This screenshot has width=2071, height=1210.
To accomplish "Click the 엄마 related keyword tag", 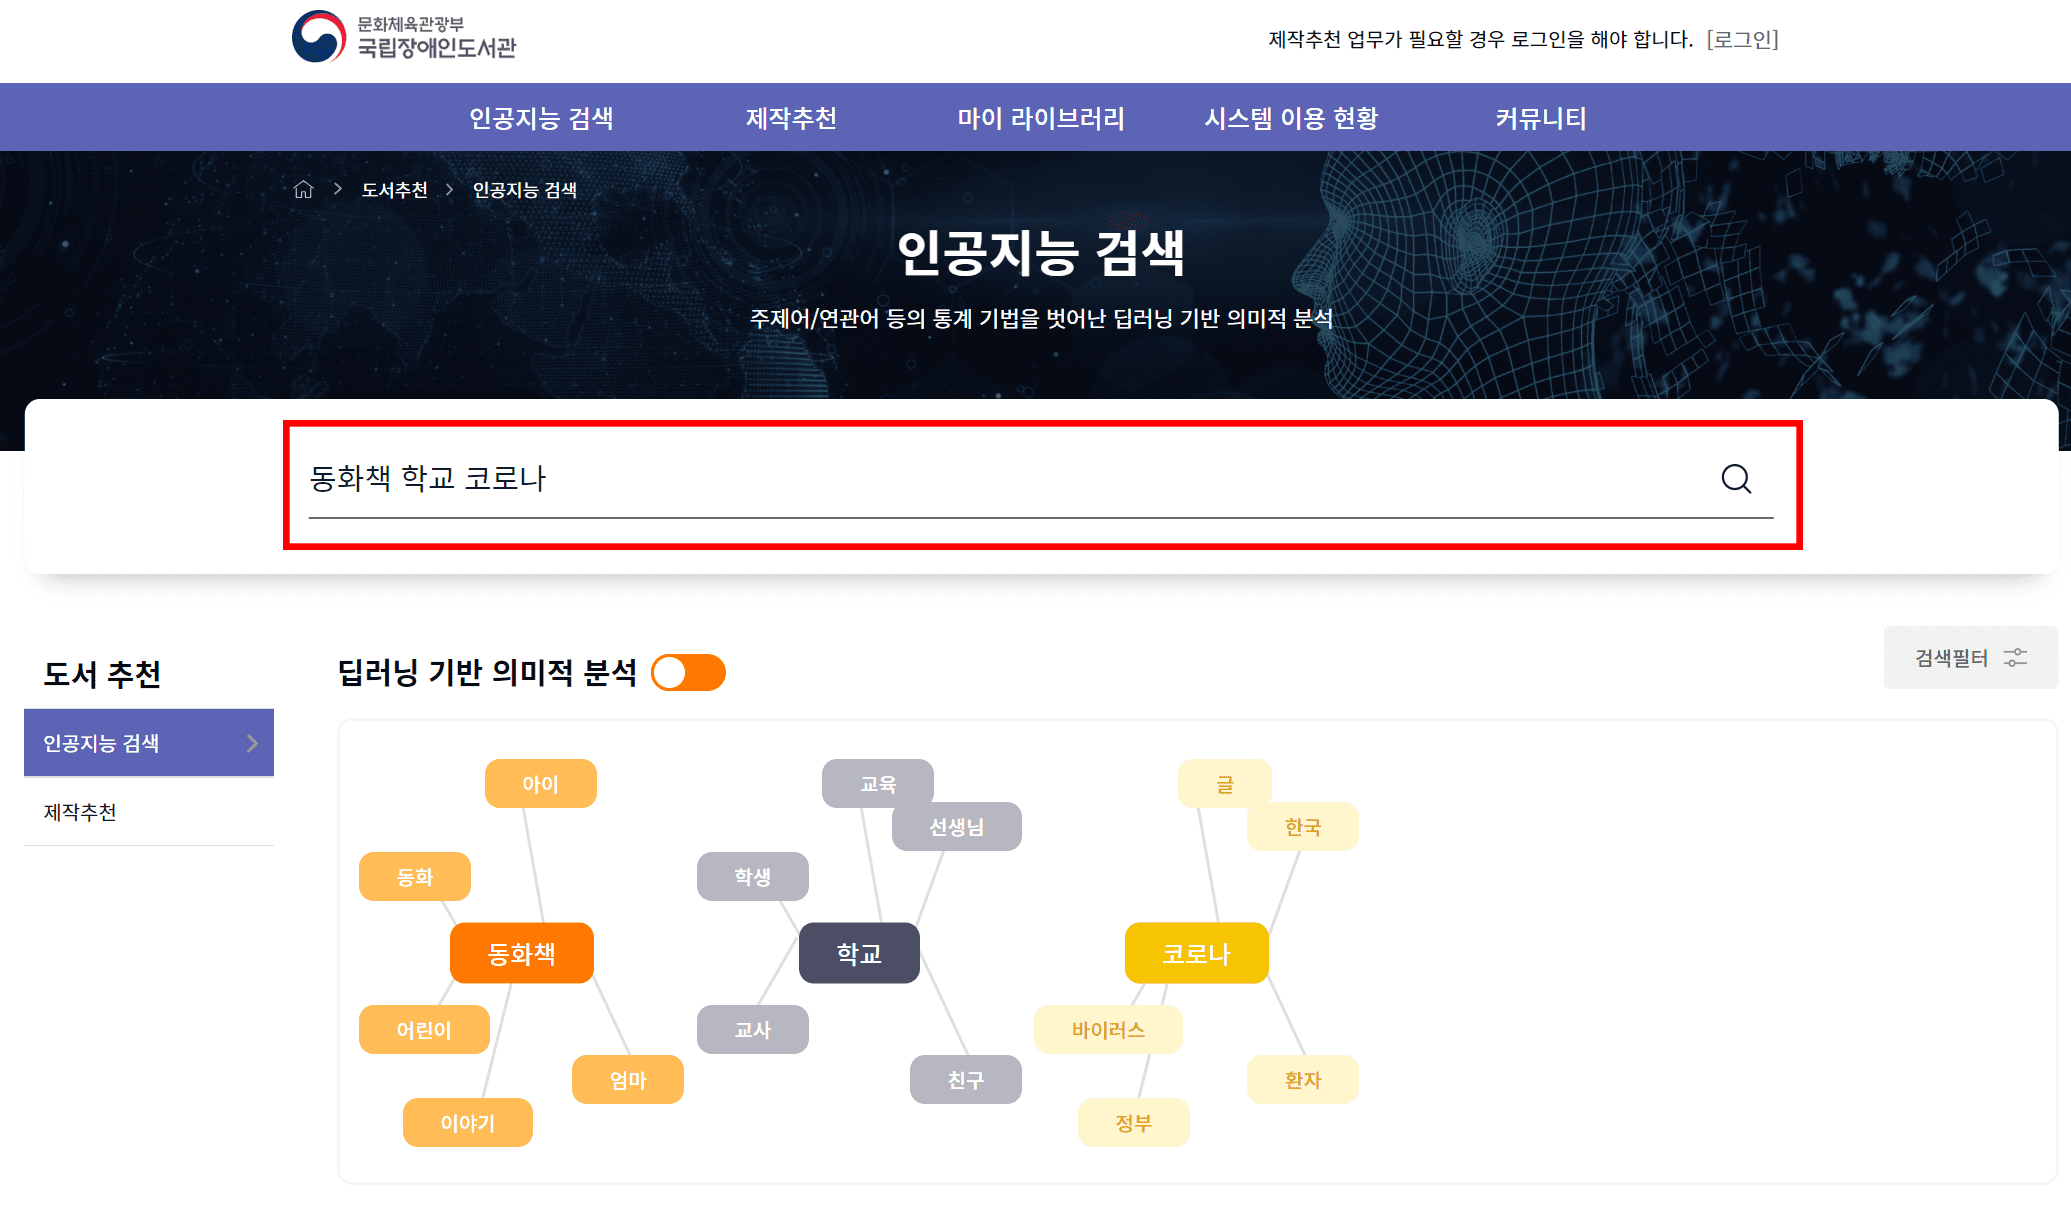I will (x=628, y=1079).
